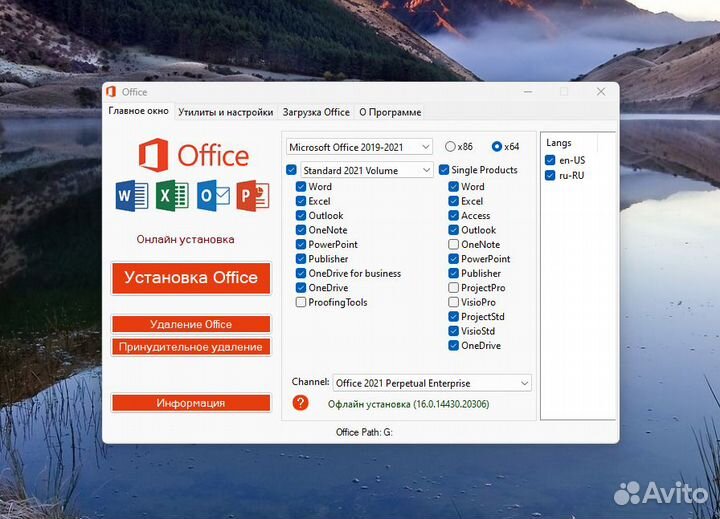Enable OneNote under Single Products

pyautogui.click(x=453, y=244)
